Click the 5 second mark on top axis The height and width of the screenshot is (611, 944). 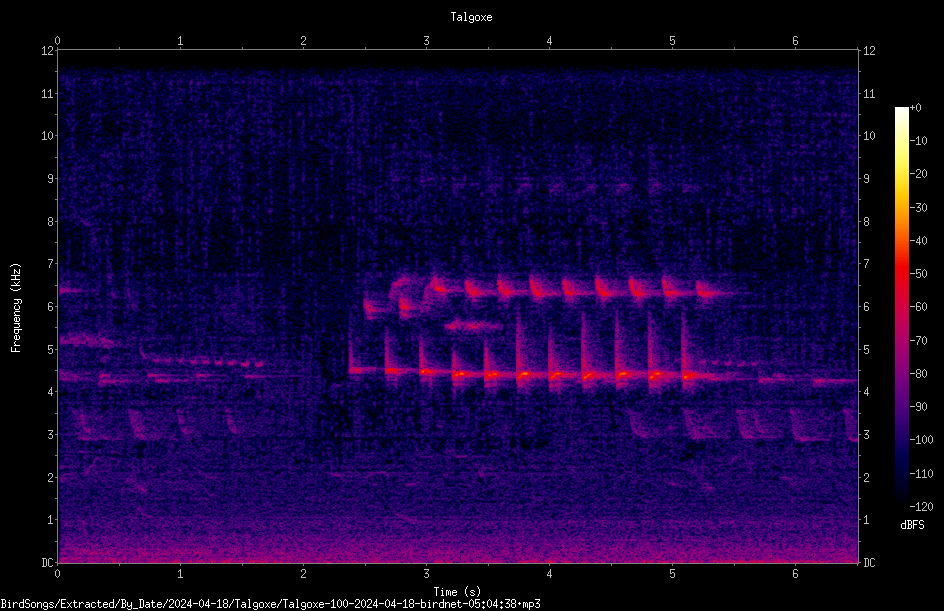click(x=672, y=41)
